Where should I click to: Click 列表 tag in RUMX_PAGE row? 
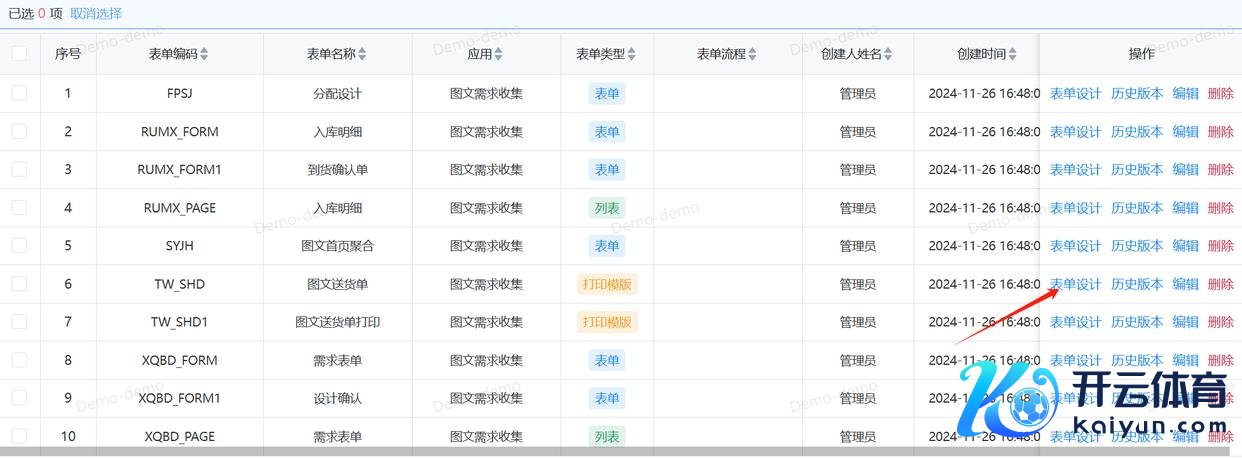[607, 208]
